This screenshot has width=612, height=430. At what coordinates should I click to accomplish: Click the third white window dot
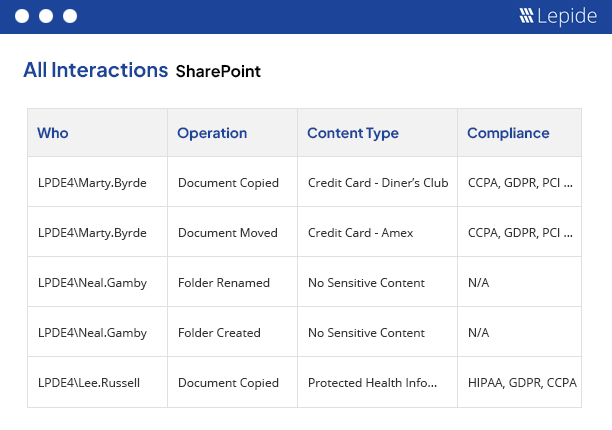[69, 16]
